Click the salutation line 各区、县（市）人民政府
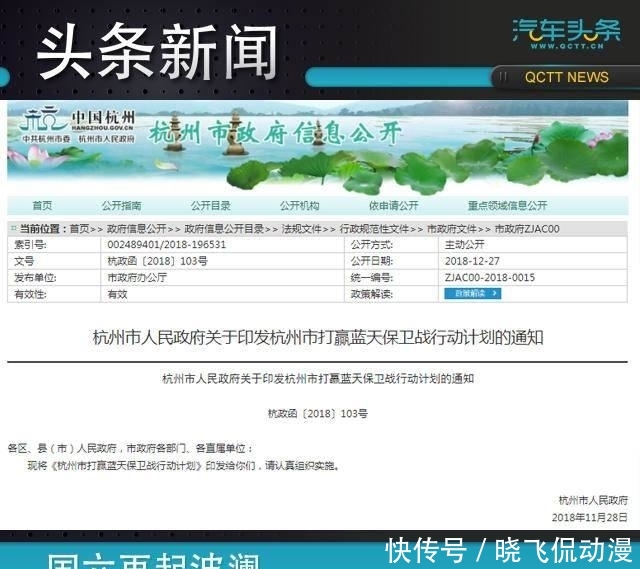Screen dimensions: 640x569 (x=131, y=449)
